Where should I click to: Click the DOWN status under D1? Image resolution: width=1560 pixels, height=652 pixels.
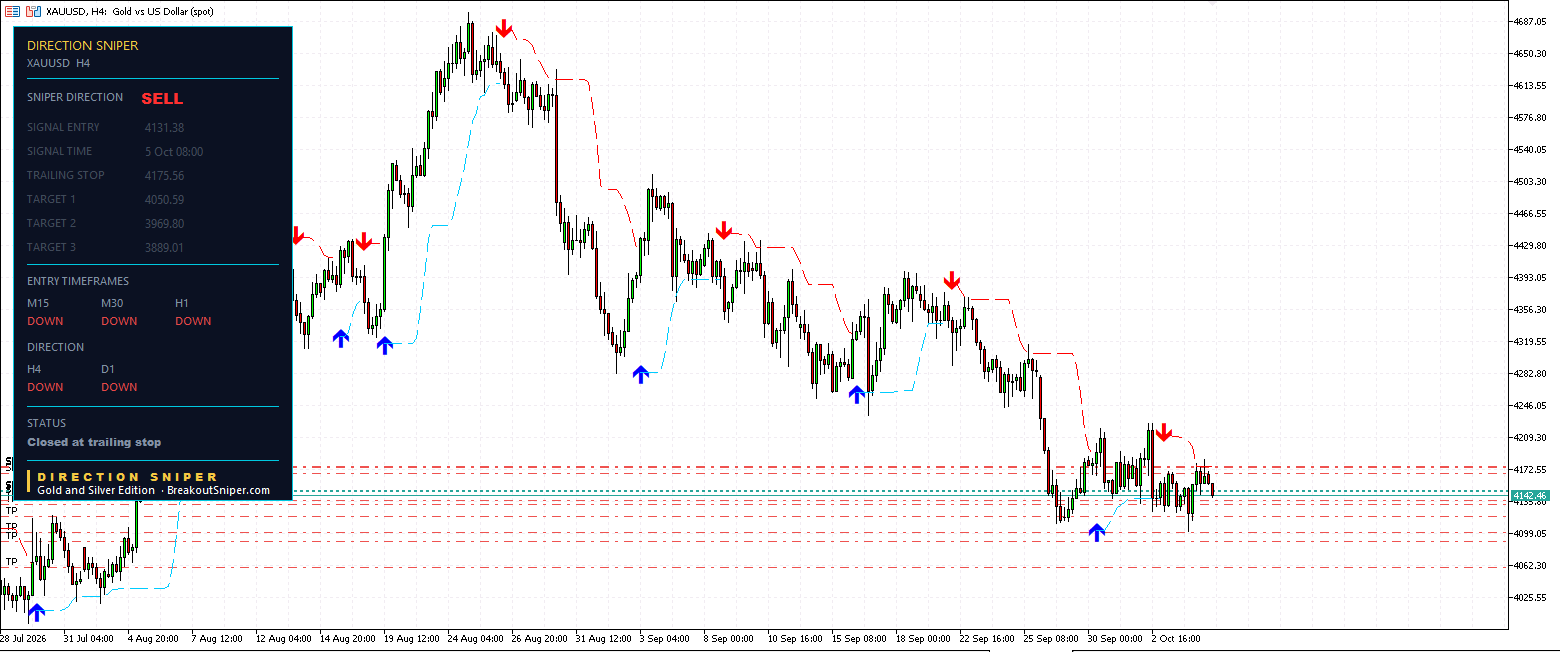119,387
